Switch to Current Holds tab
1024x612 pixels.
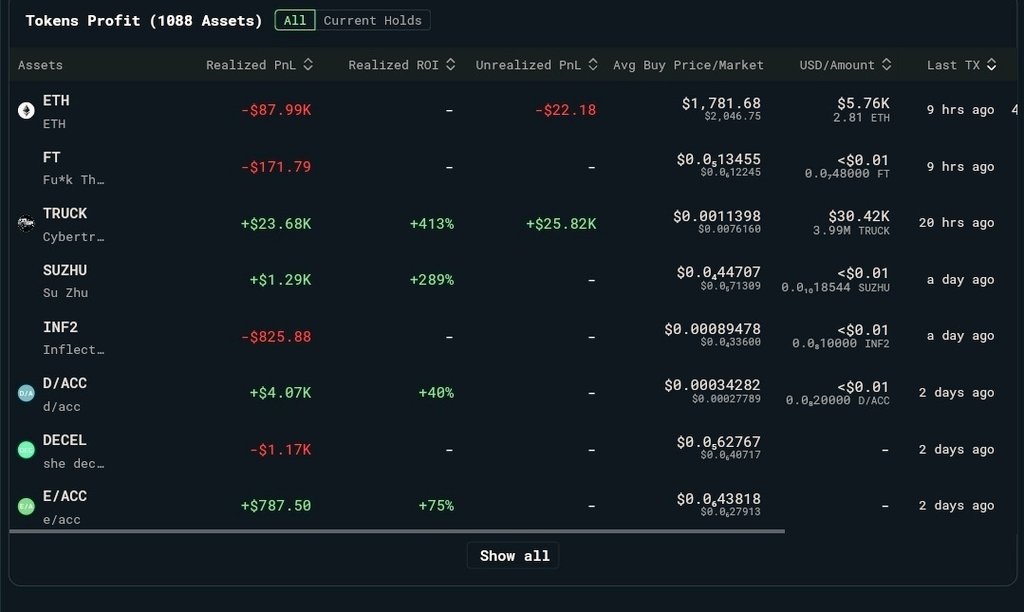(x=372, y=20)
